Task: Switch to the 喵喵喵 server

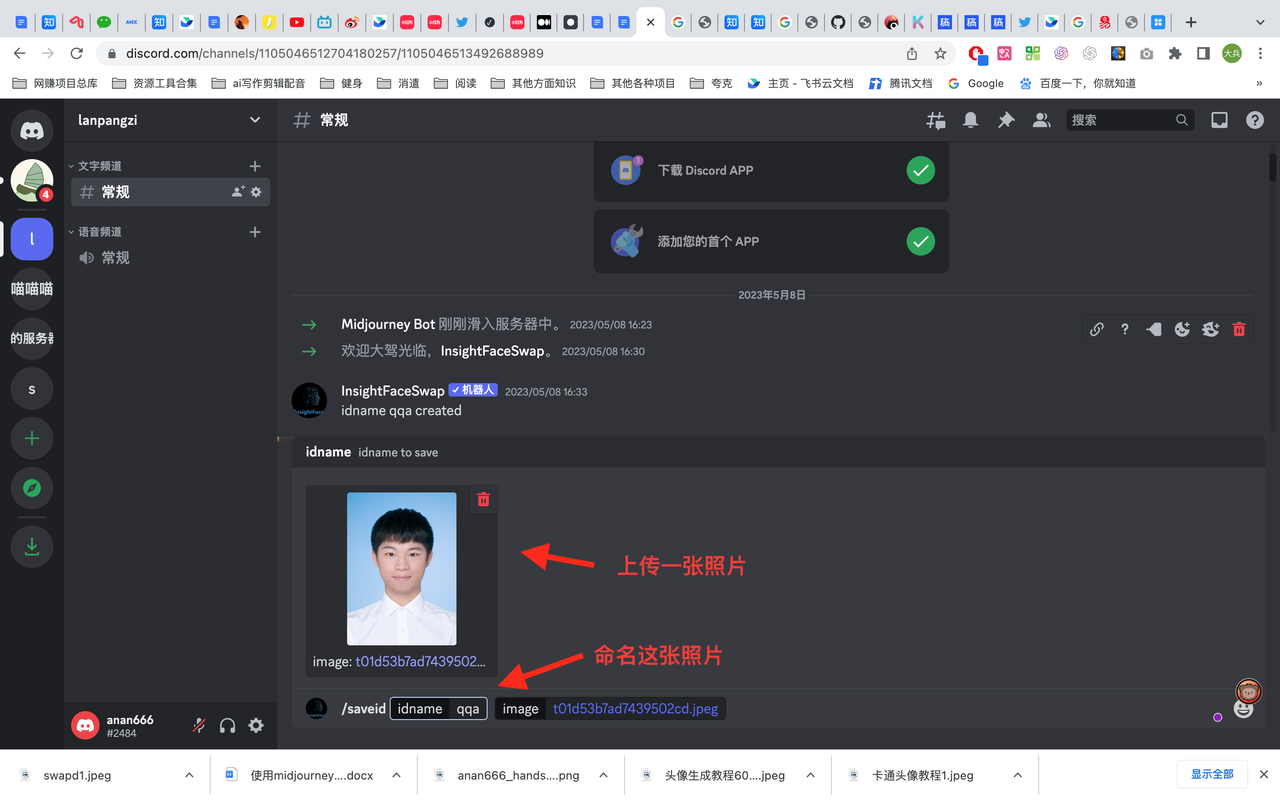Action: (x=32, y=289)
